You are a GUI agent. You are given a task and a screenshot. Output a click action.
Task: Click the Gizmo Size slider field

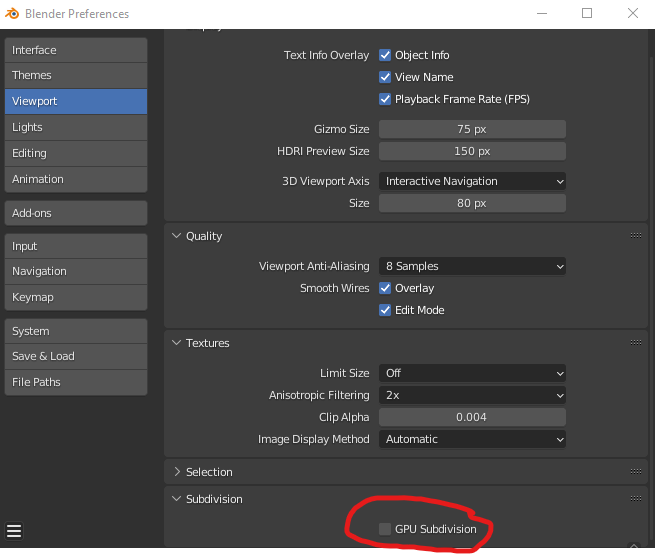pos(471,129)
